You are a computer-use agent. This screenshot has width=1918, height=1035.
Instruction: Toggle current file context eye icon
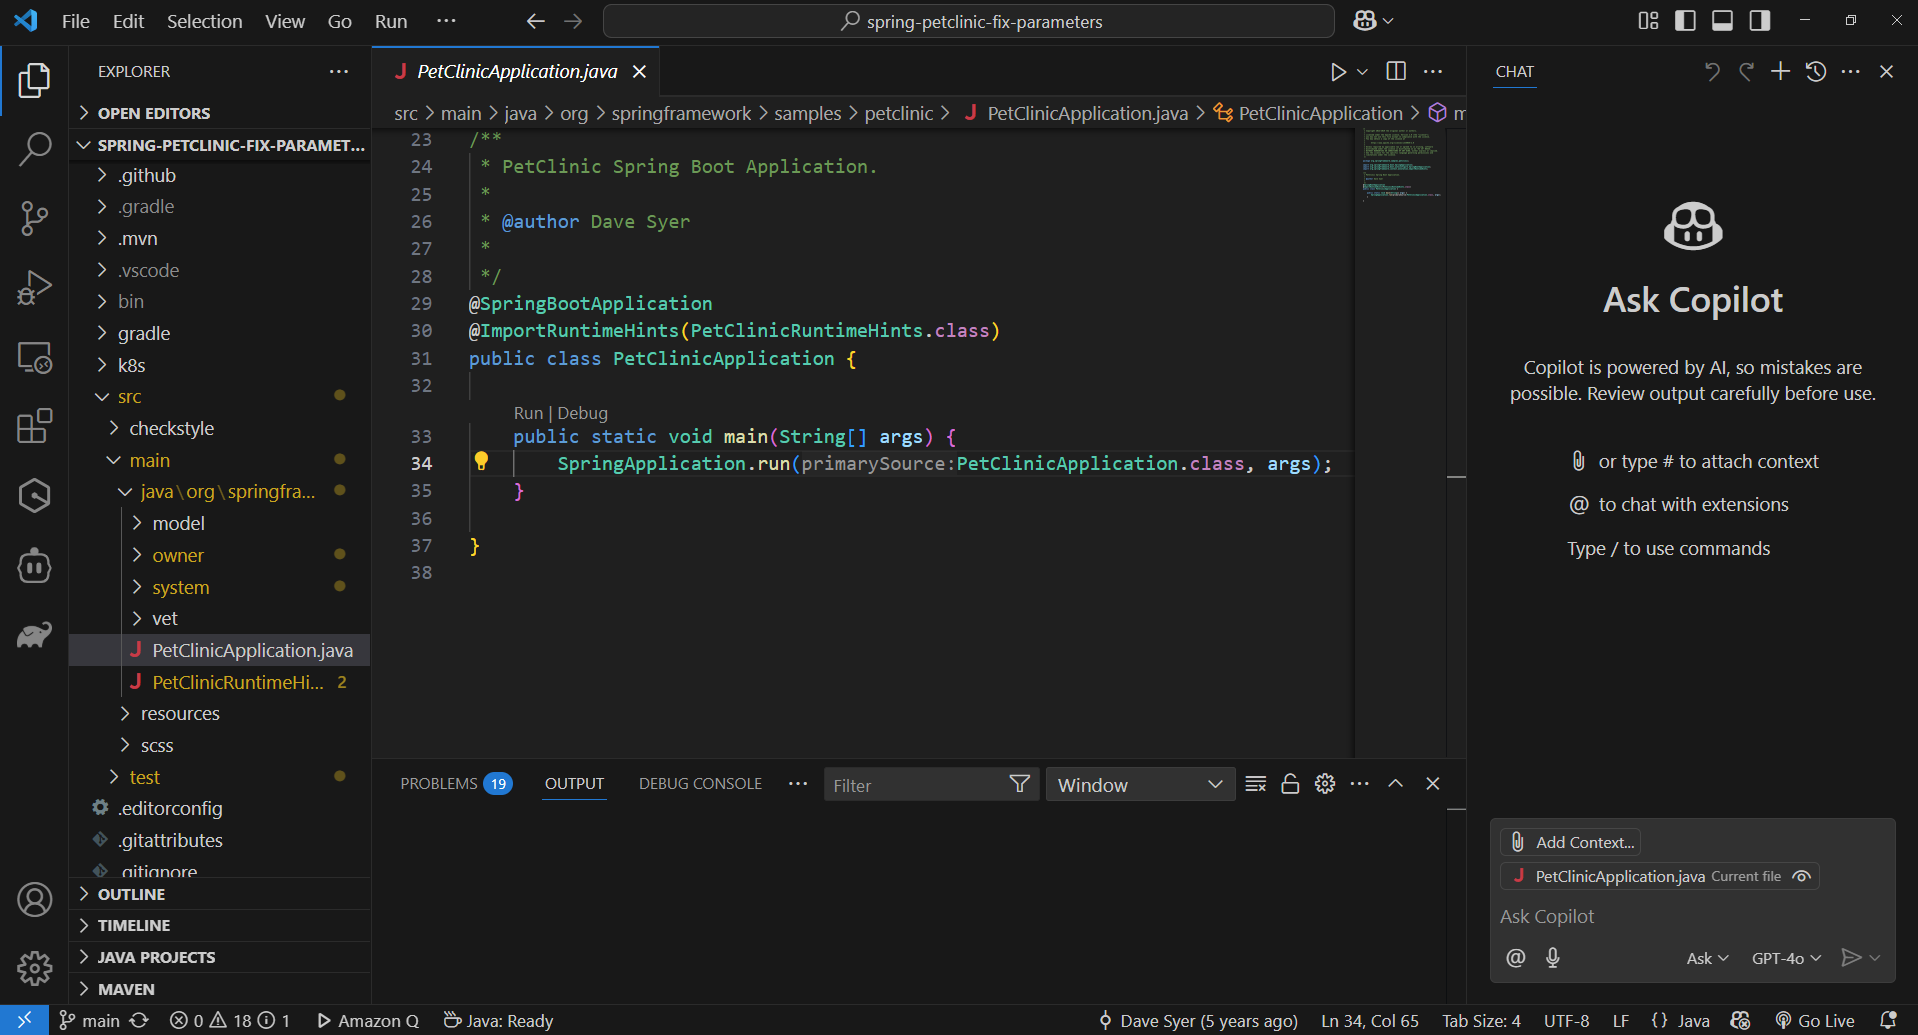tap(1802, 876)
